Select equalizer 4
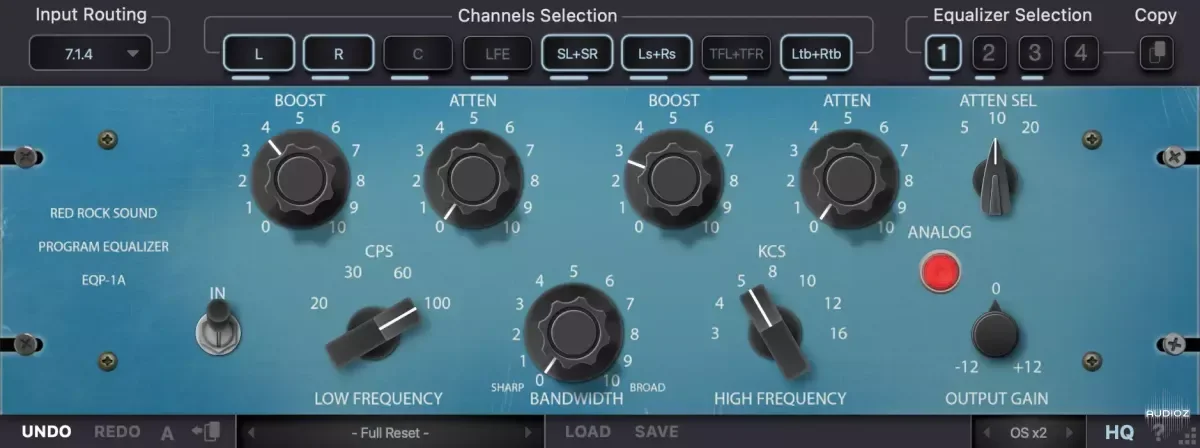Image resolution: width=1200 pixels, height=448 pixels. point(1080,53)
